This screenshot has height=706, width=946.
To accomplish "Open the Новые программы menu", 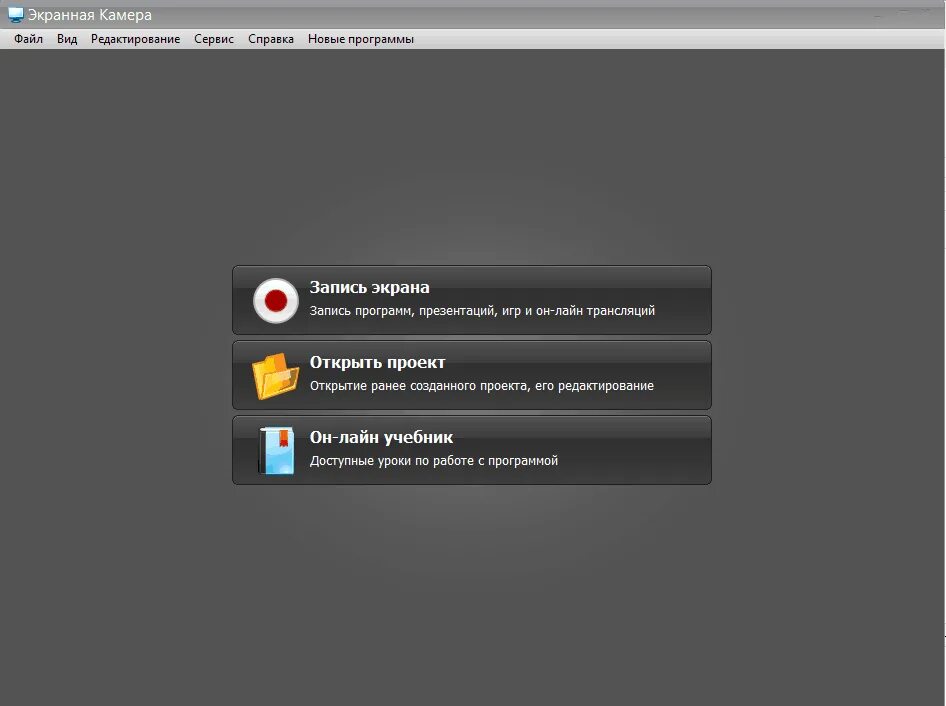I will point(361,39).
